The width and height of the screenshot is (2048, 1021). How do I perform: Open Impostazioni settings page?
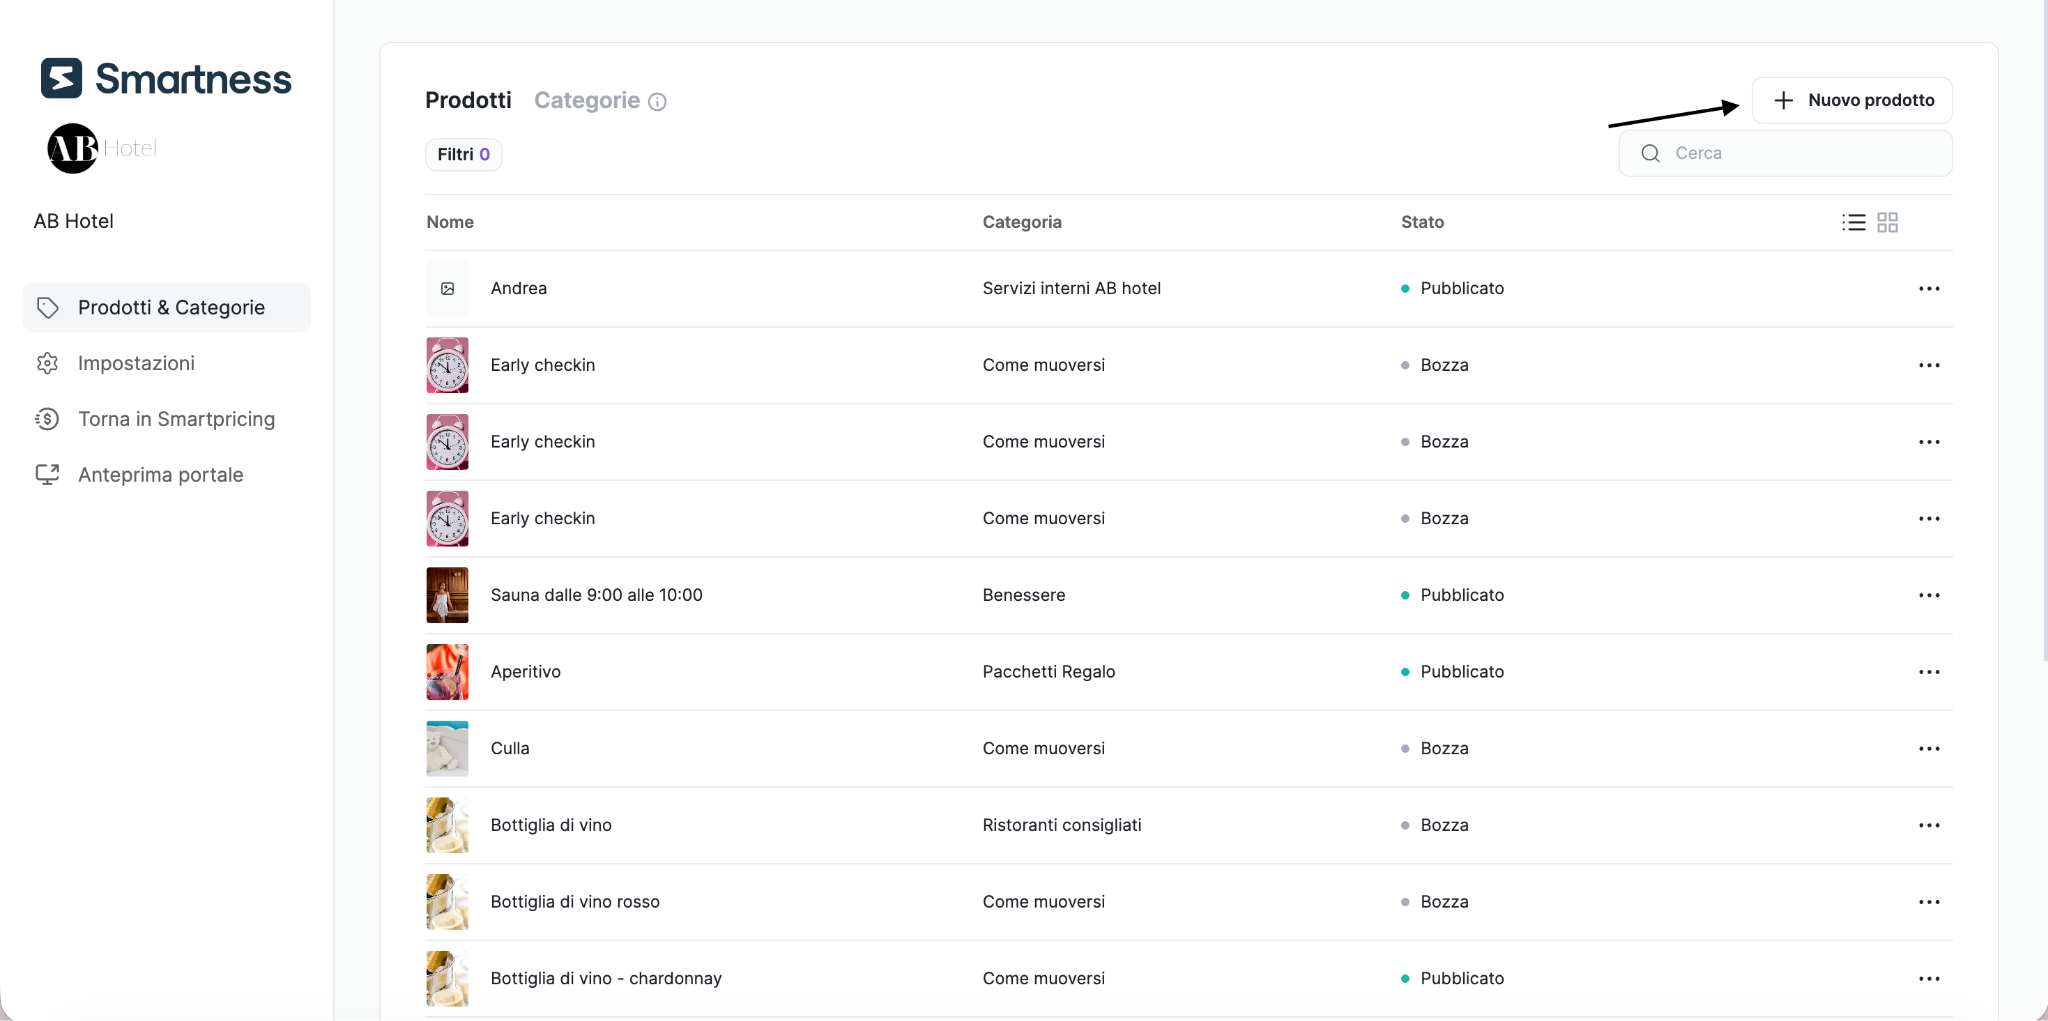[x=136, y=363]
